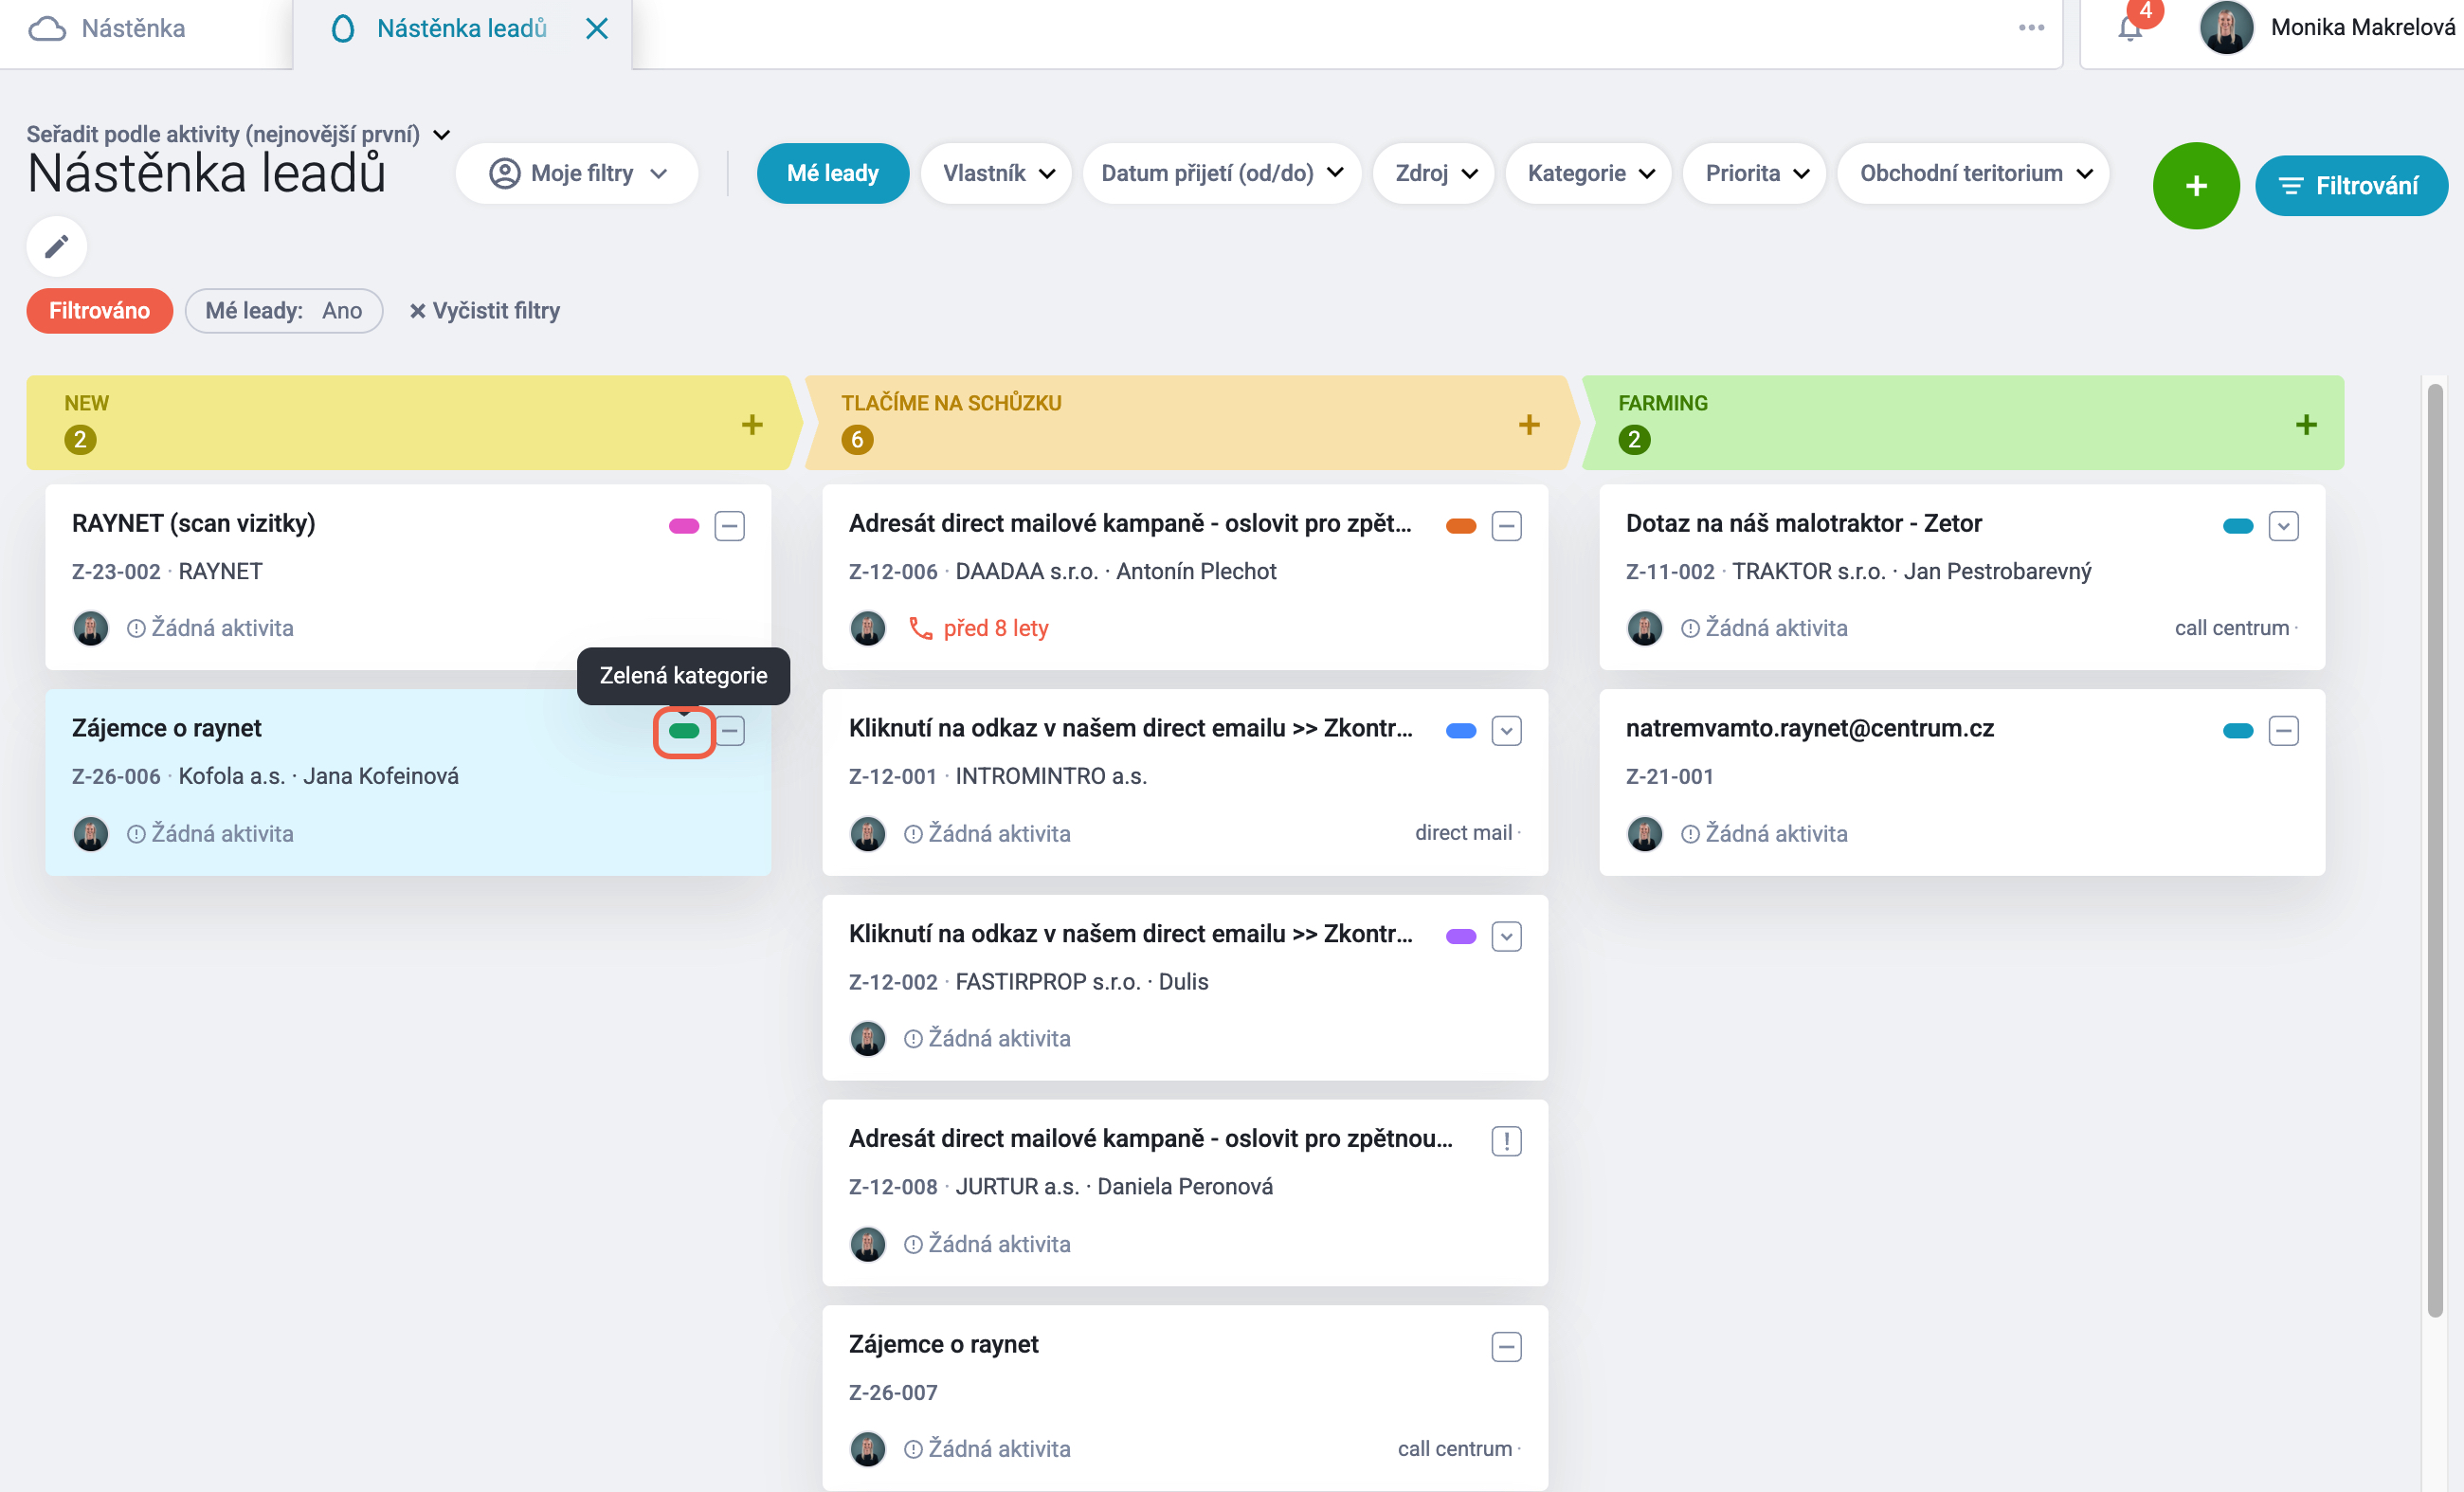Toggle the Mé leady filter
The width and height of the screenshot is (2464, 1492).
[832, 173]
